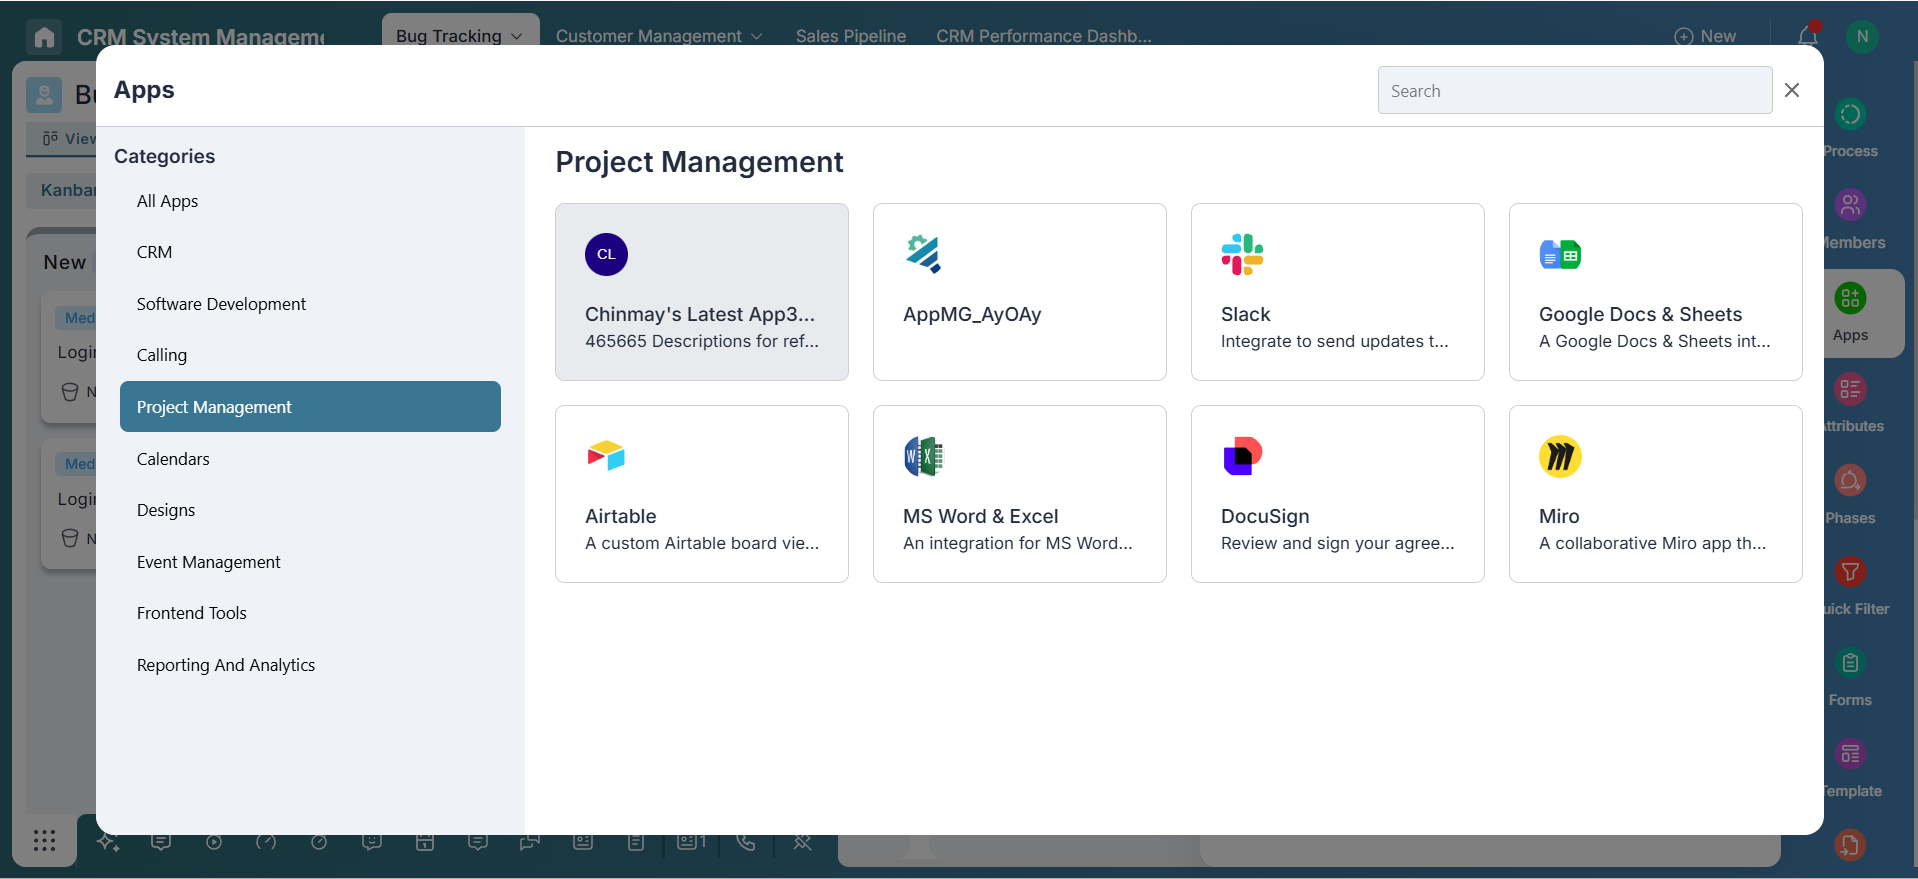Open the N user profile avatar
This screenshot has height=879, width=1918.
[x=1862, y=36]
